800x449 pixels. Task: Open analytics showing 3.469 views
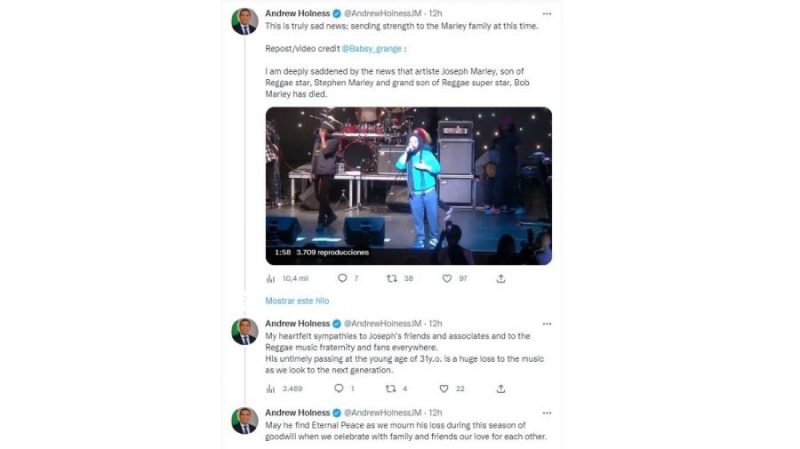tap(270, 388)
